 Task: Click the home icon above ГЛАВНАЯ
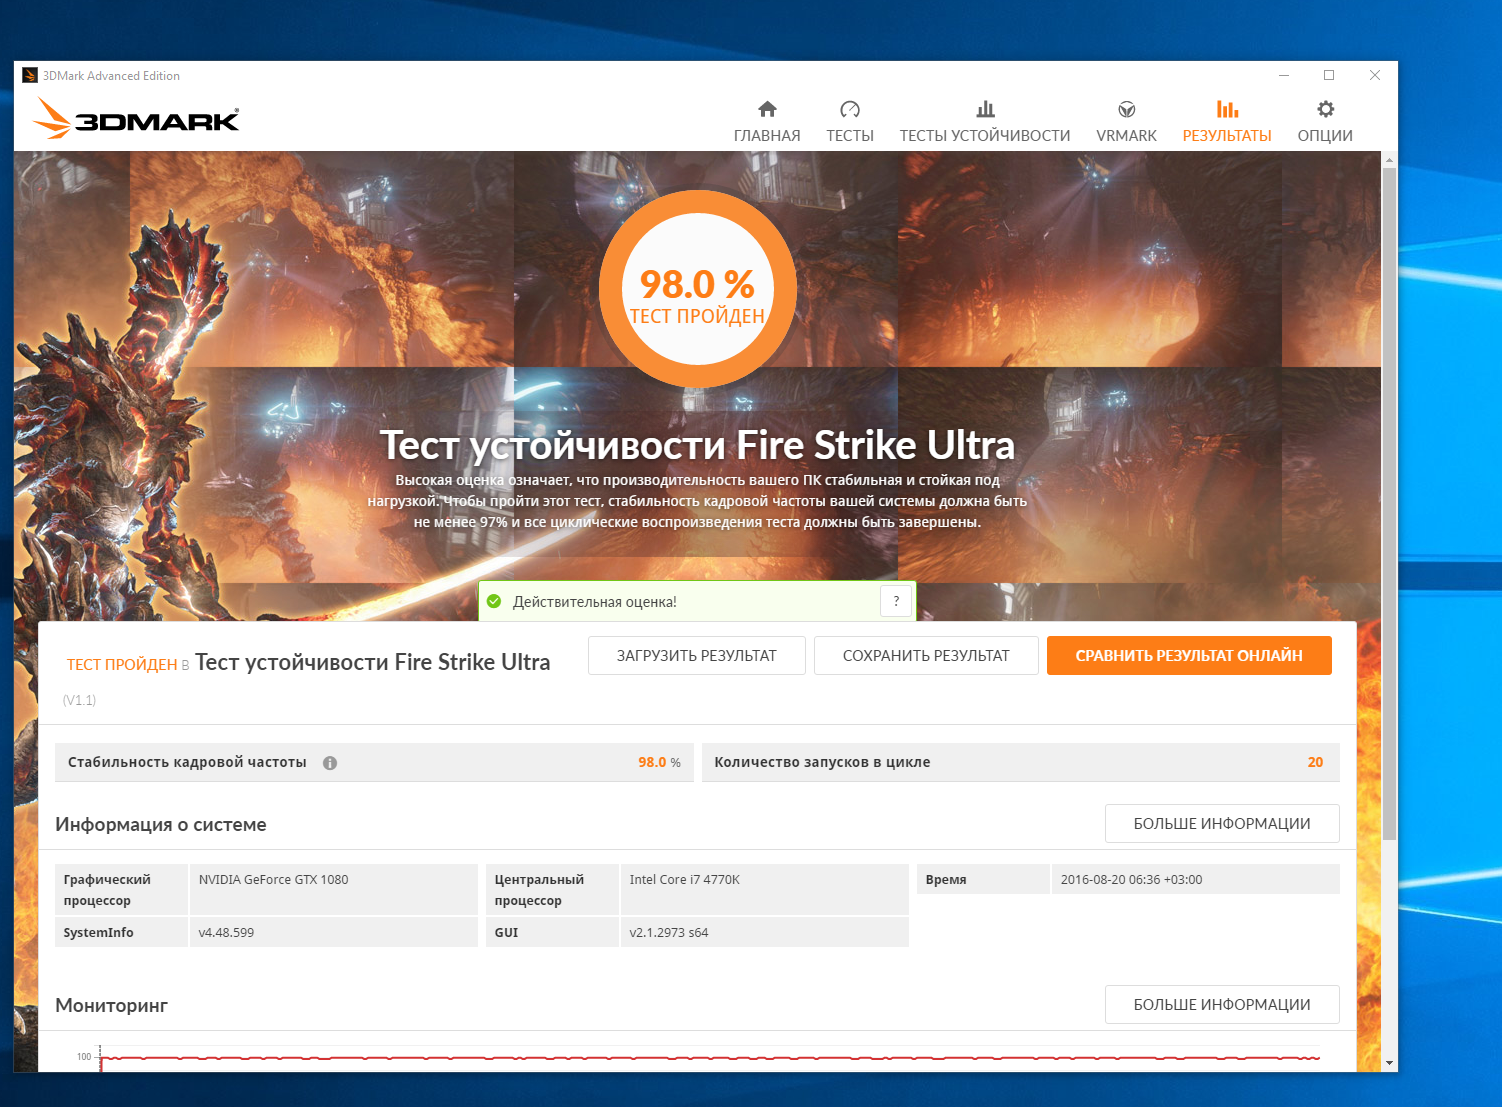click(x=767, y=109)
